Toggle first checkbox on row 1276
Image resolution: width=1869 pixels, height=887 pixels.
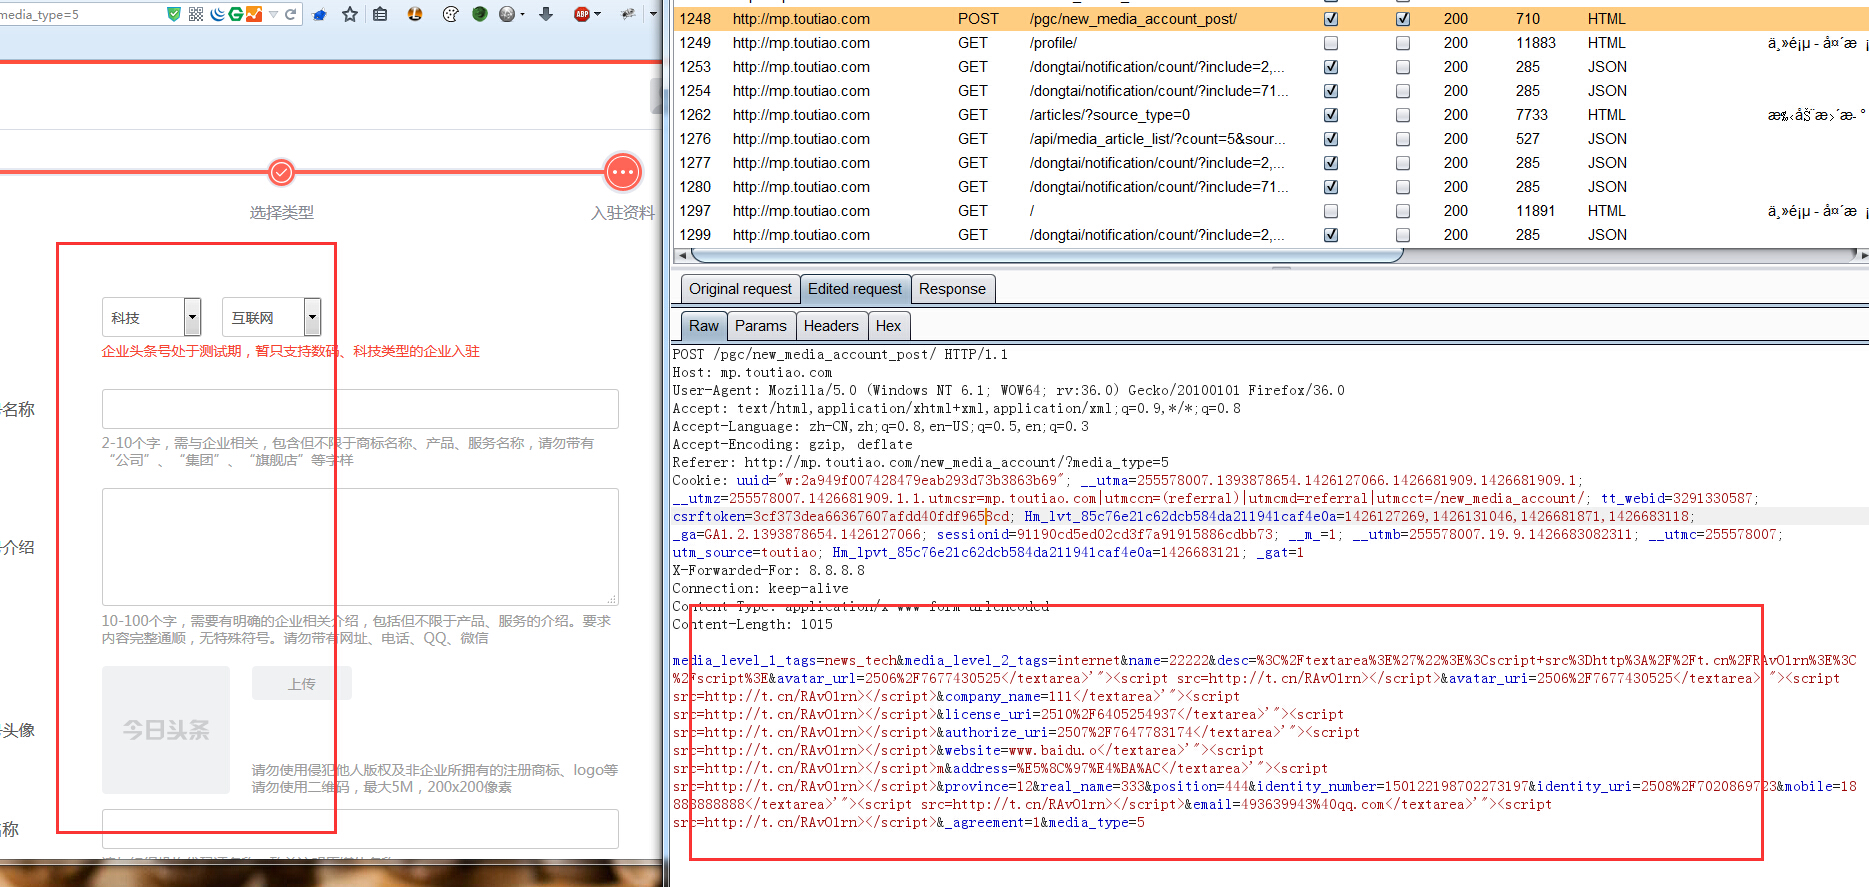[x=1331, y=139]
